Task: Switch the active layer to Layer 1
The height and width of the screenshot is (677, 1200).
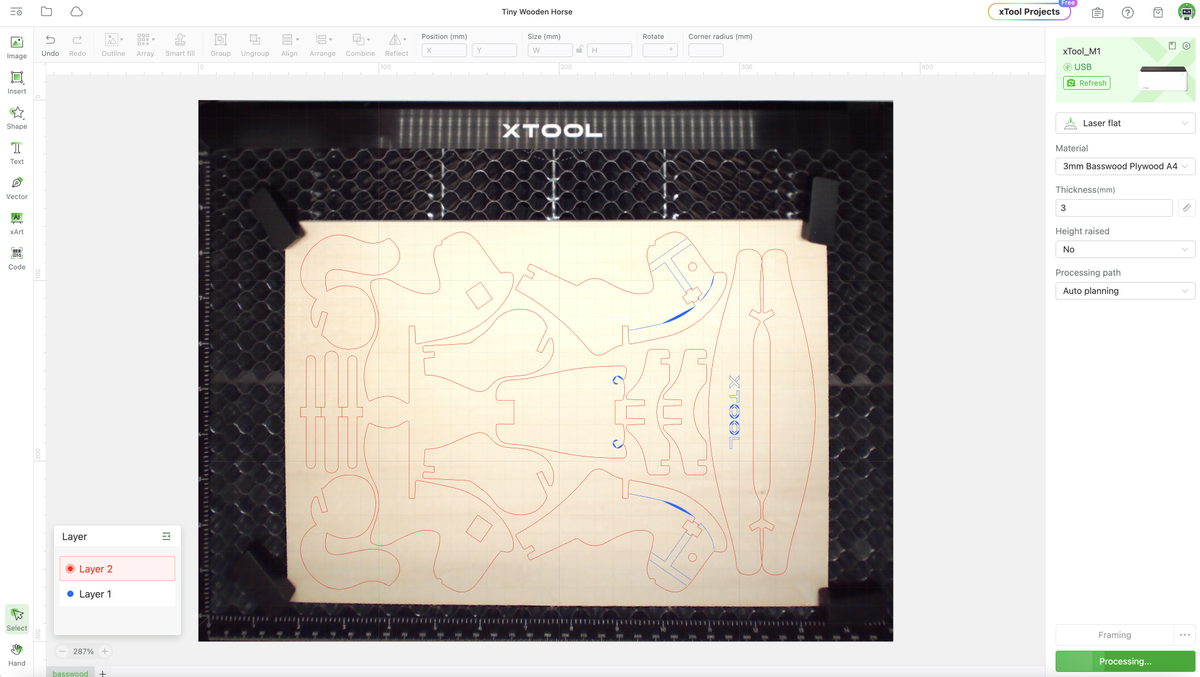Action: 95,592
